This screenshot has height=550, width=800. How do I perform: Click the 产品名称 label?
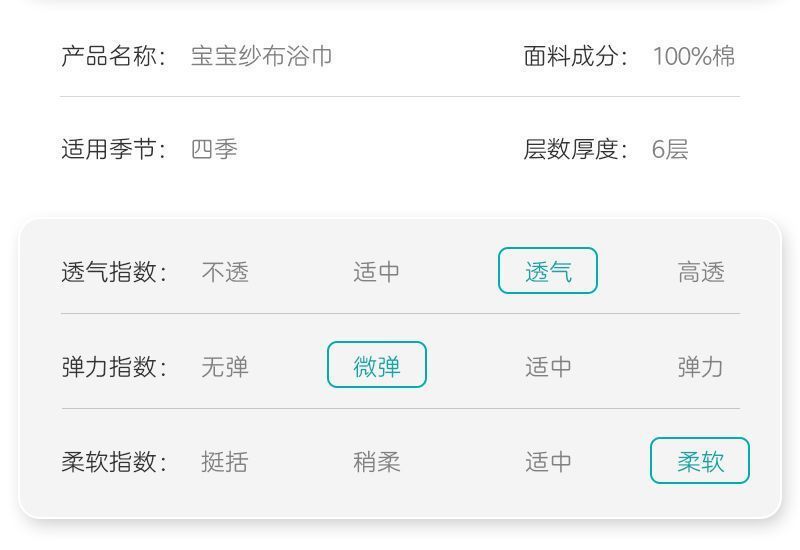tap(114, 56)
